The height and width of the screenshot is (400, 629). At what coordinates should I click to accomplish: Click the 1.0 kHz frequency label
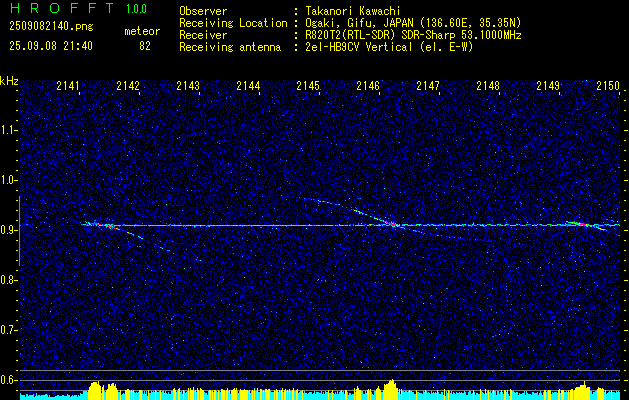pos(9,180)
